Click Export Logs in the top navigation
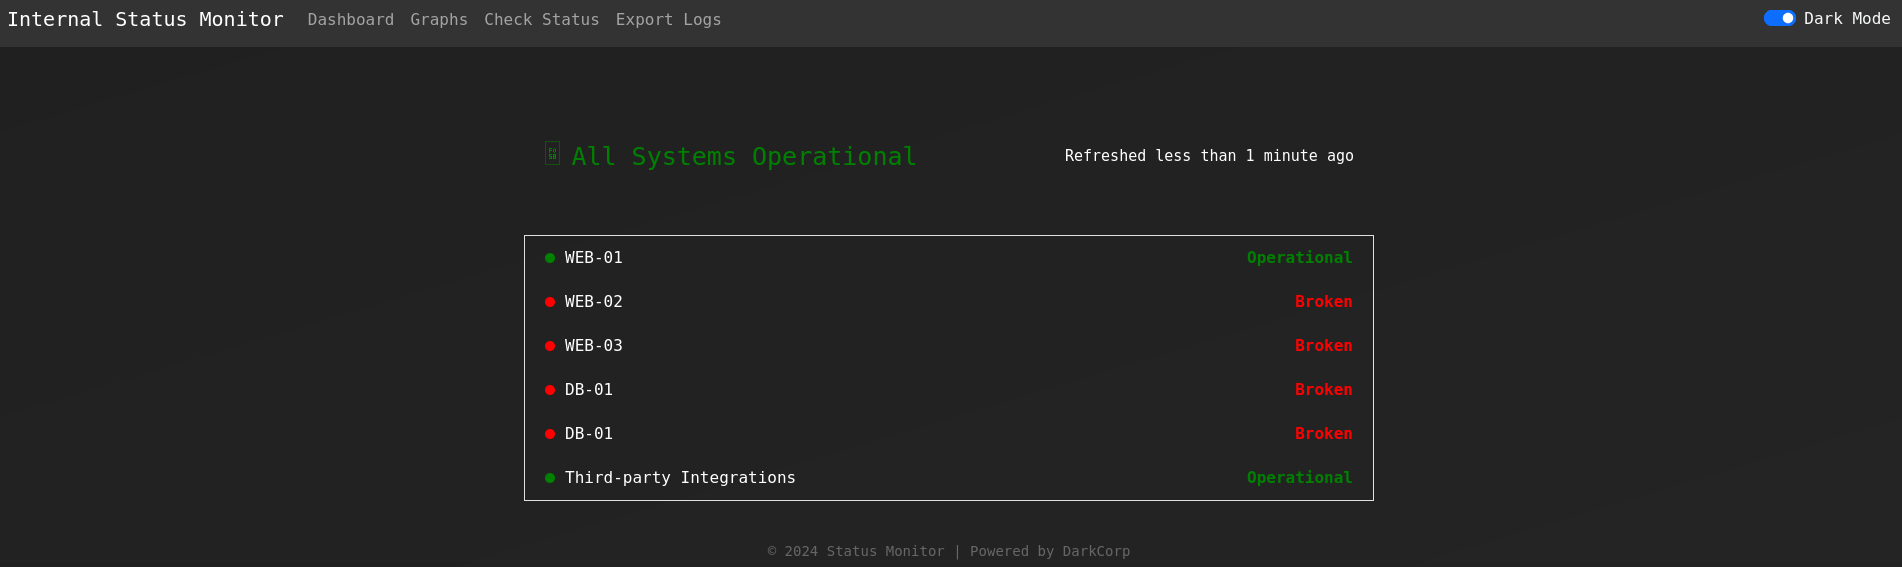This screenshot has height=567, width=1902. click(x=668, y=20)
